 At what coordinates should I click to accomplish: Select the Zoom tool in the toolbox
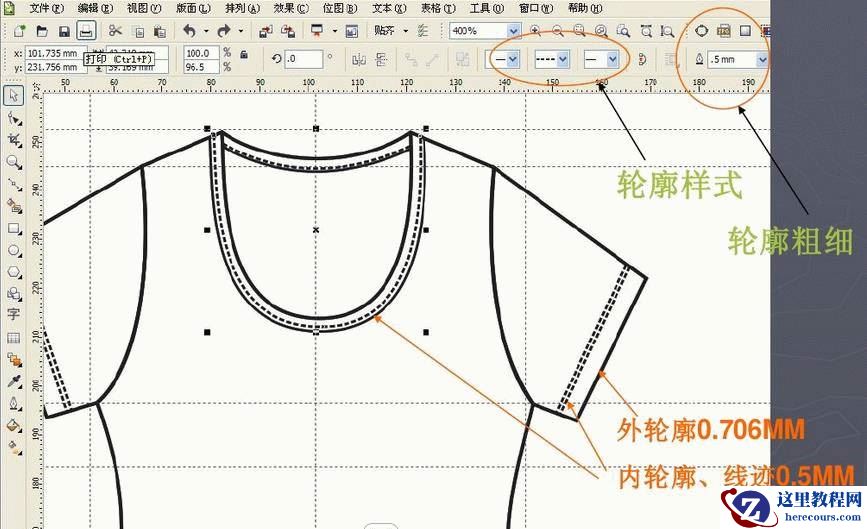[14, 161]
